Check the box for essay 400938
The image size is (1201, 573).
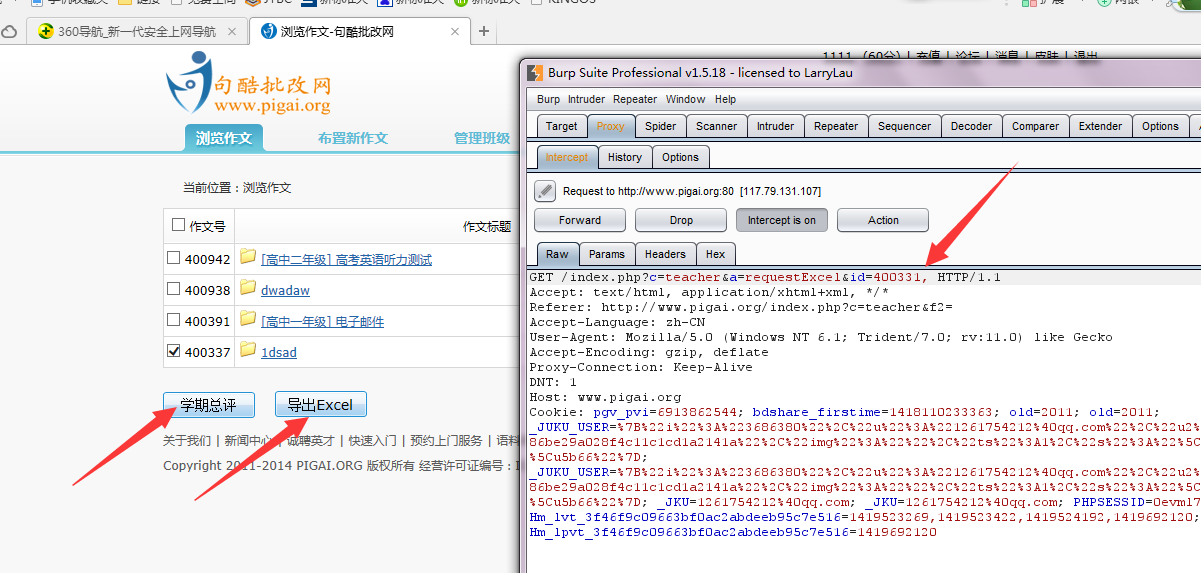point(174,289)
